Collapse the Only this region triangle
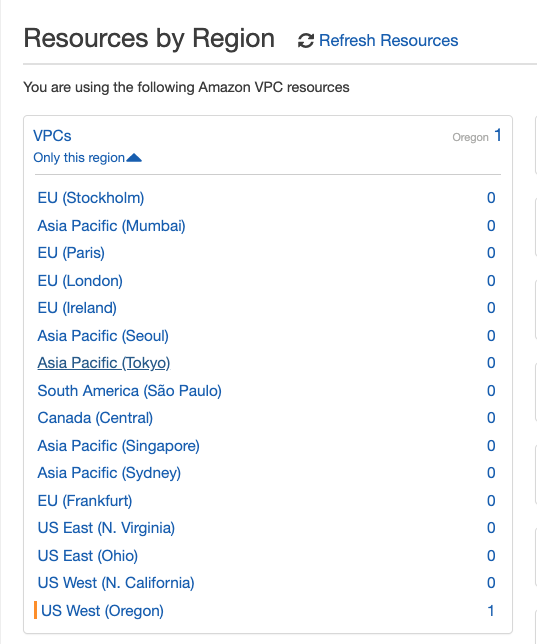This screenshot has width=537, height=644. (x=134, y=158)
